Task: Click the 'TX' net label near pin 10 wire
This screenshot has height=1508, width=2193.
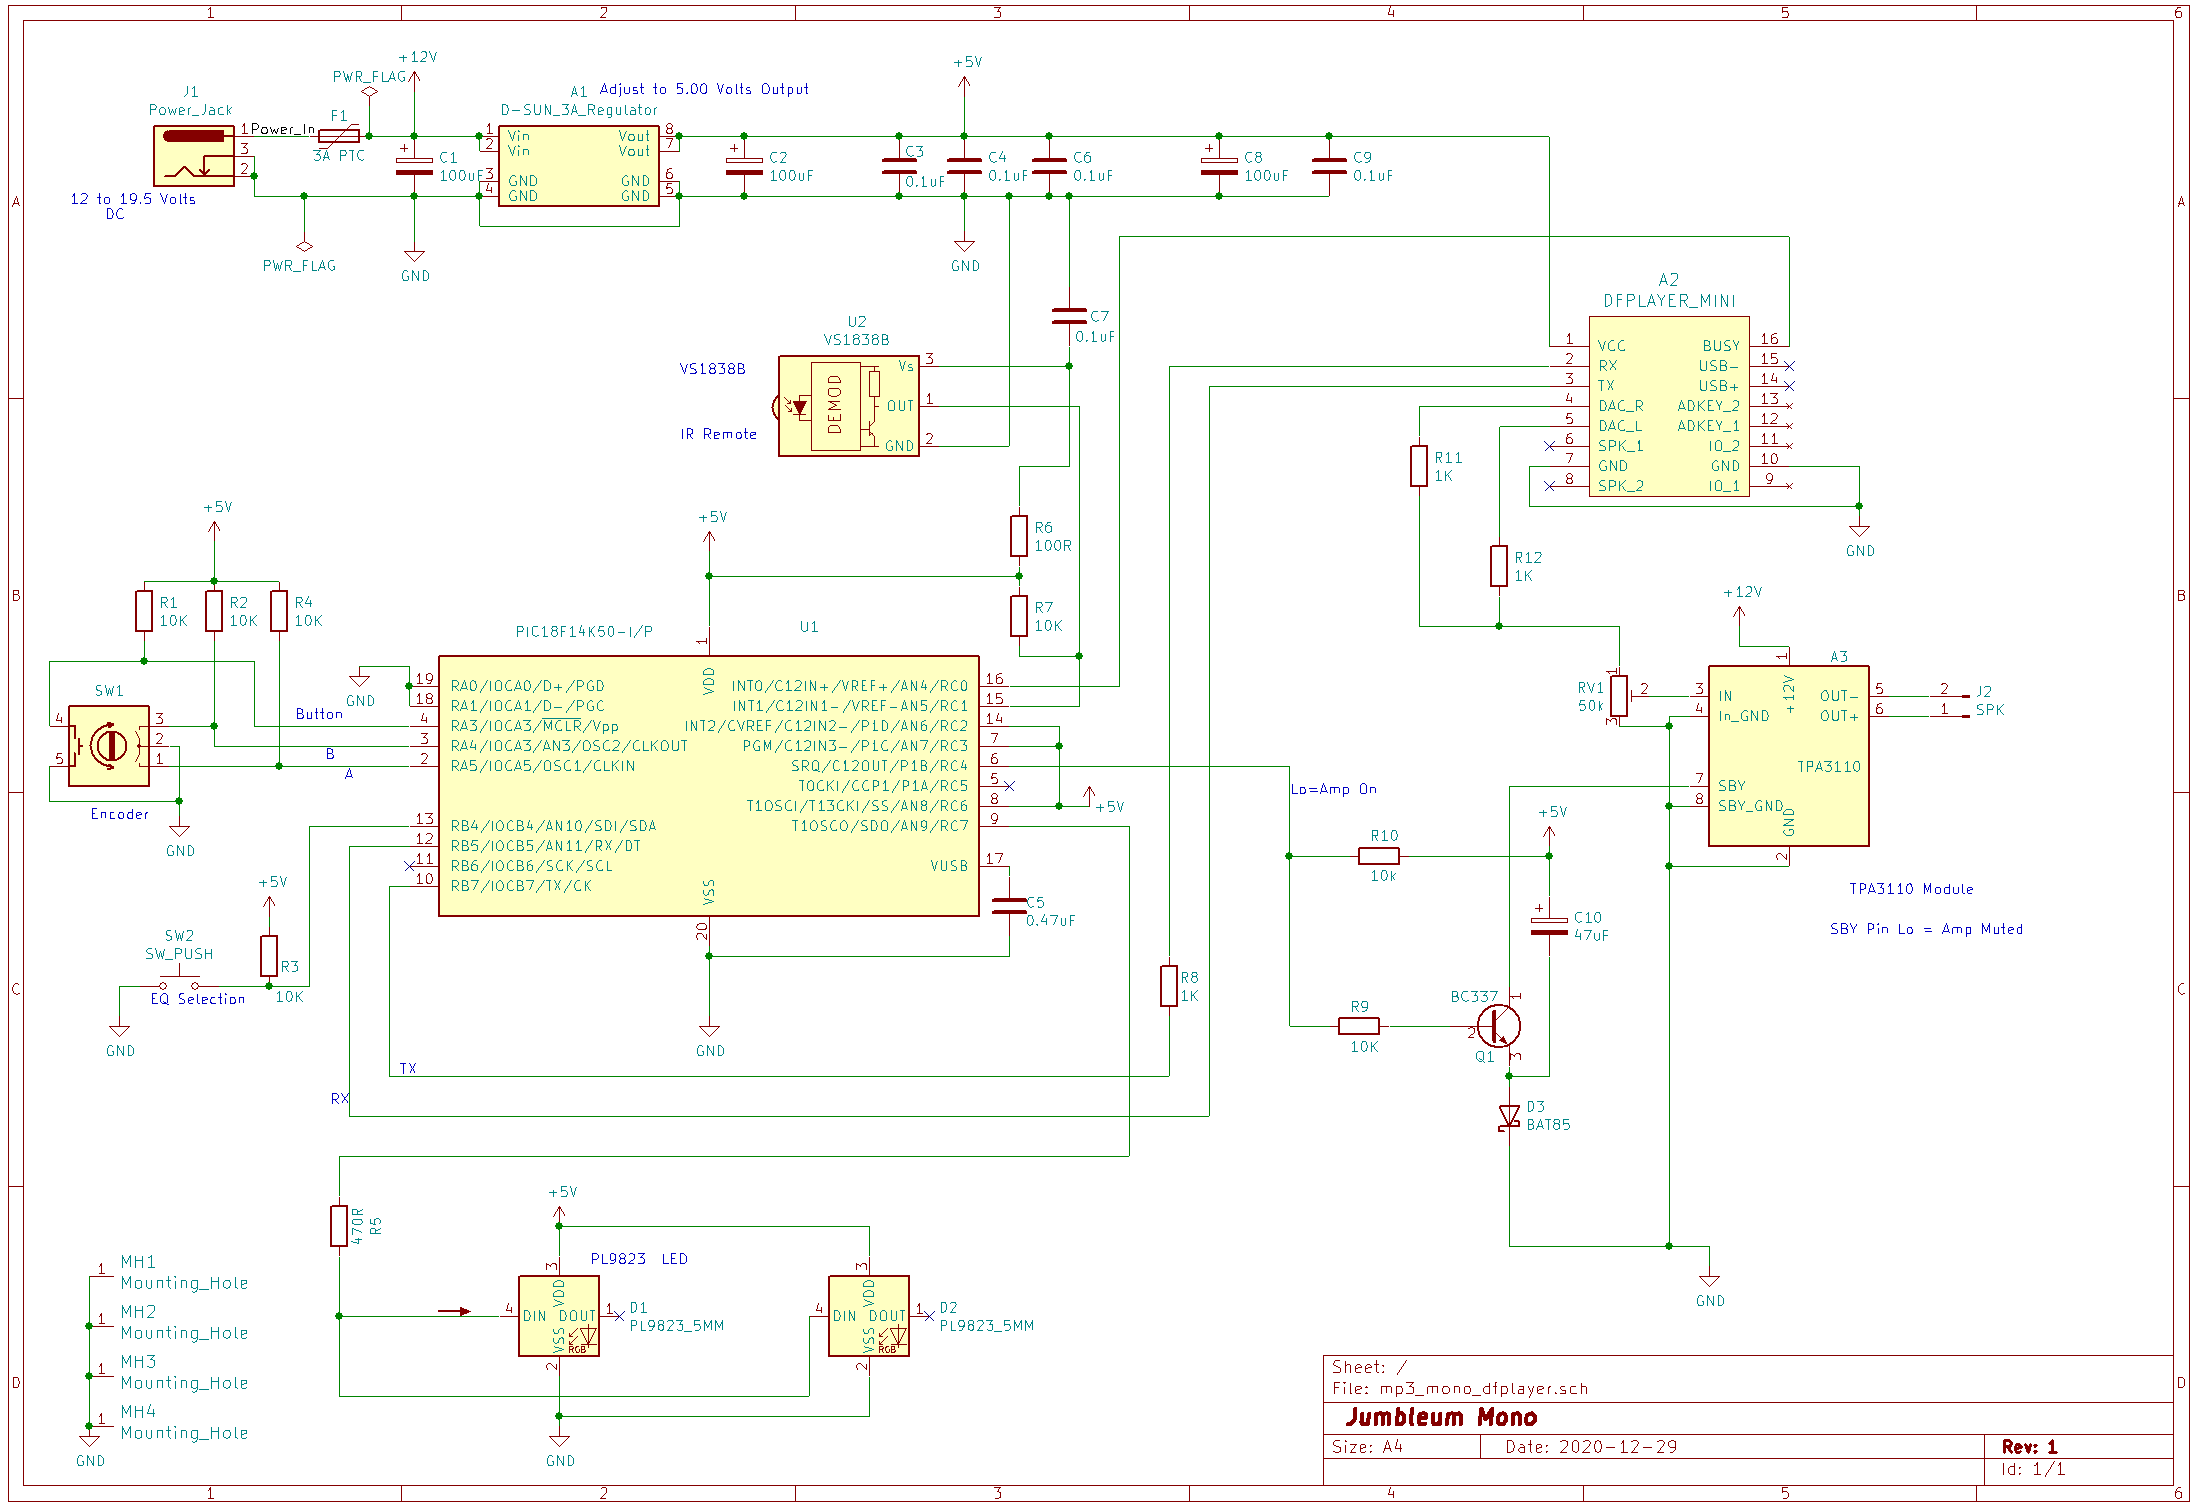Action: [408, 1069]
